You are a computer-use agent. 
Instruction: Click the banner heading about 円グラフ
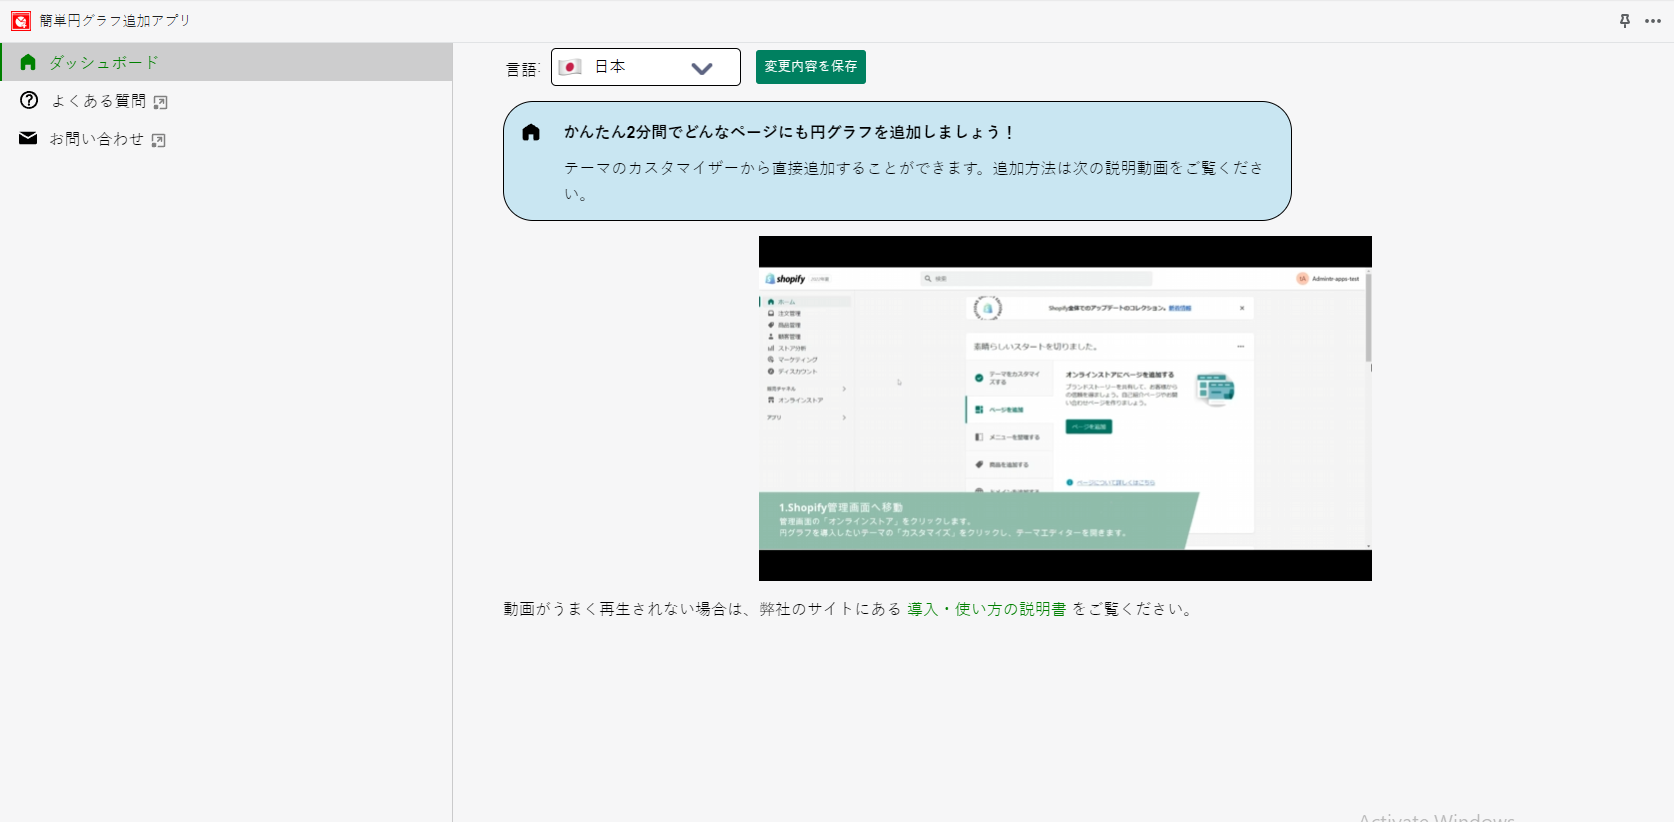click(788, 132)
